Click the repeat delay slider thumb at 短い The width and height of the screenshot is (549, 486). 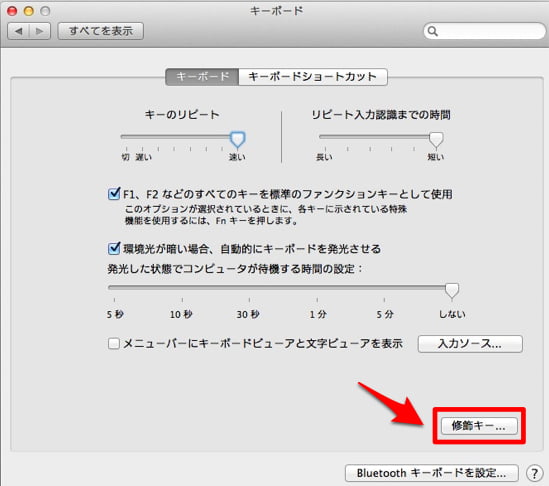click(x=436, y=139)
